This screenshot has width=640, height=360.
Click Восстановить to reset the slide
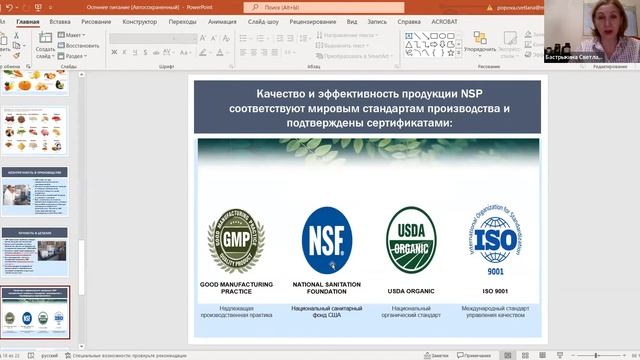(78, 46)
